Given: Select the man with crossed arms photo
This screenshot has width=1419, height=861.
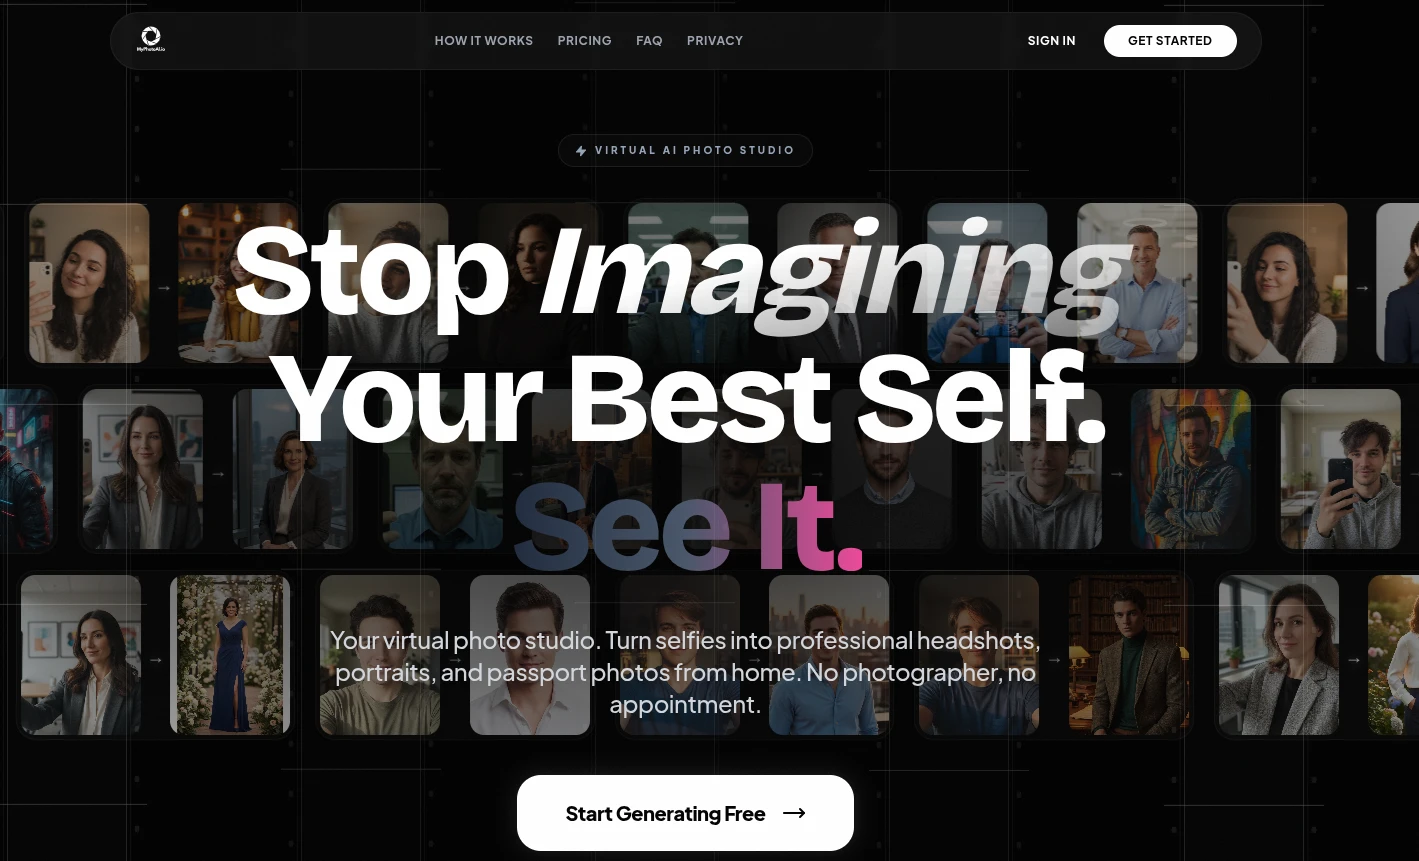Looking at the screenshot, I should pos(1137,283).
